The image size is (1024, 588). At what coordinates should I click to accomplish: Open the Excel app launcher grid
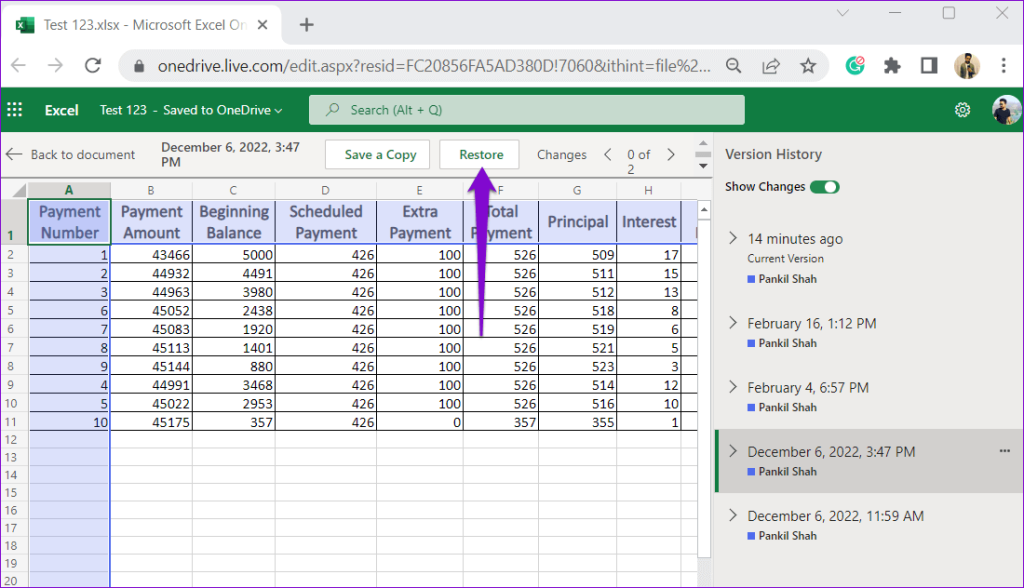(x=15, y=110)
